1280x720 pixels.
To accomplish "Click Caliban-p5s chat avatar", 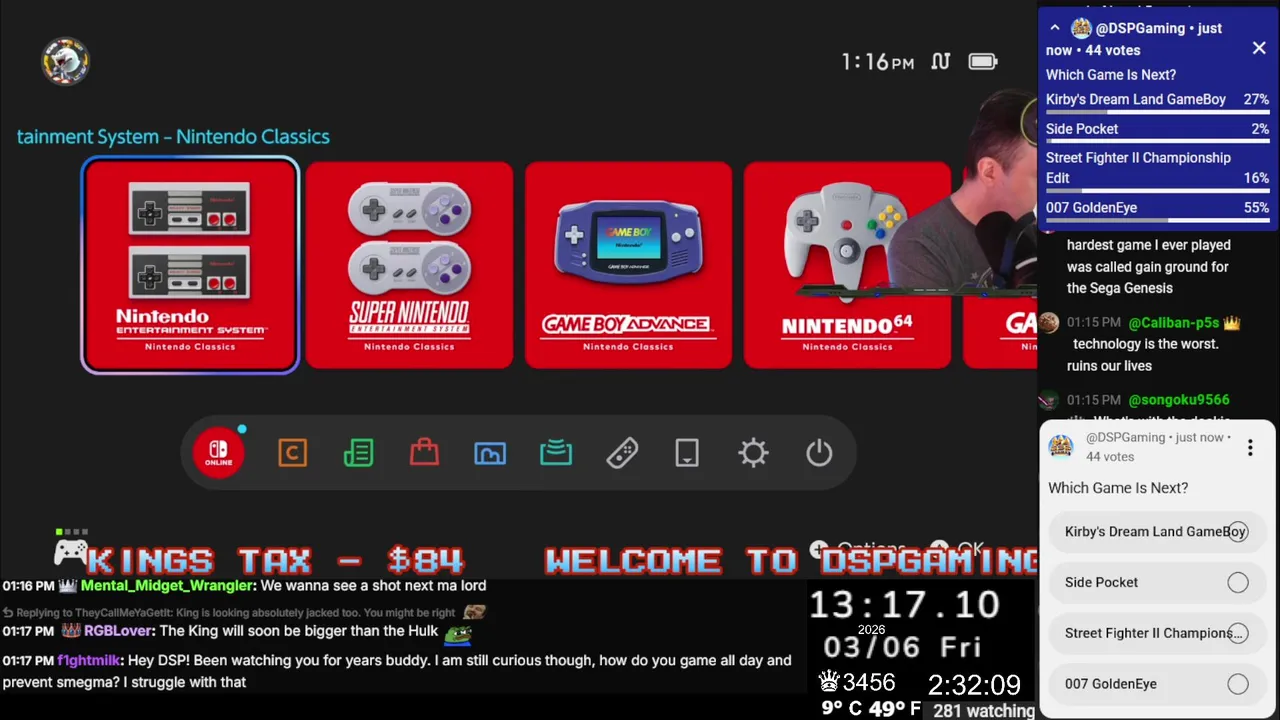I will click(x=1048, y=323).
